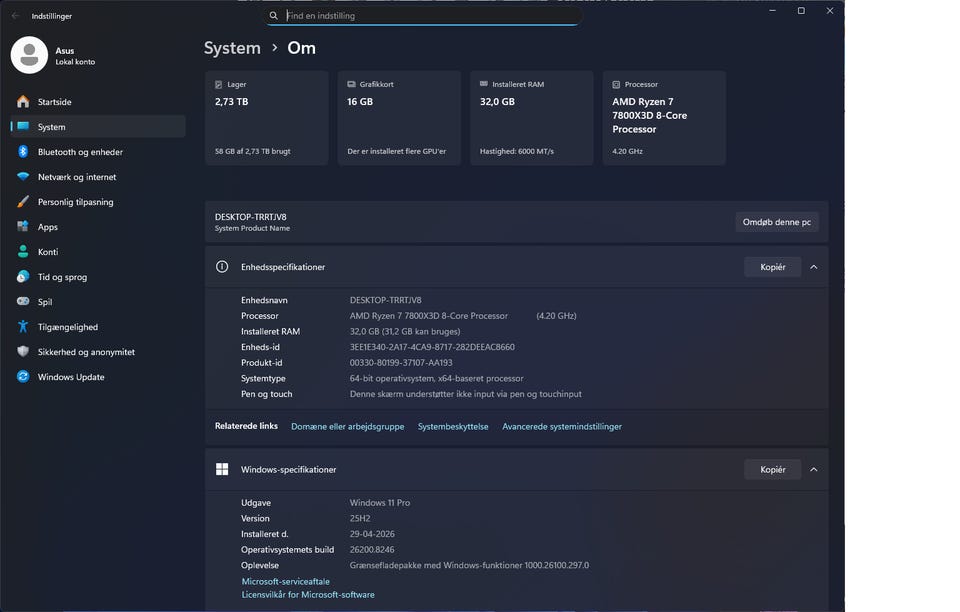
Task: Click the Pen og touch description text
Action: pos(466,394)
